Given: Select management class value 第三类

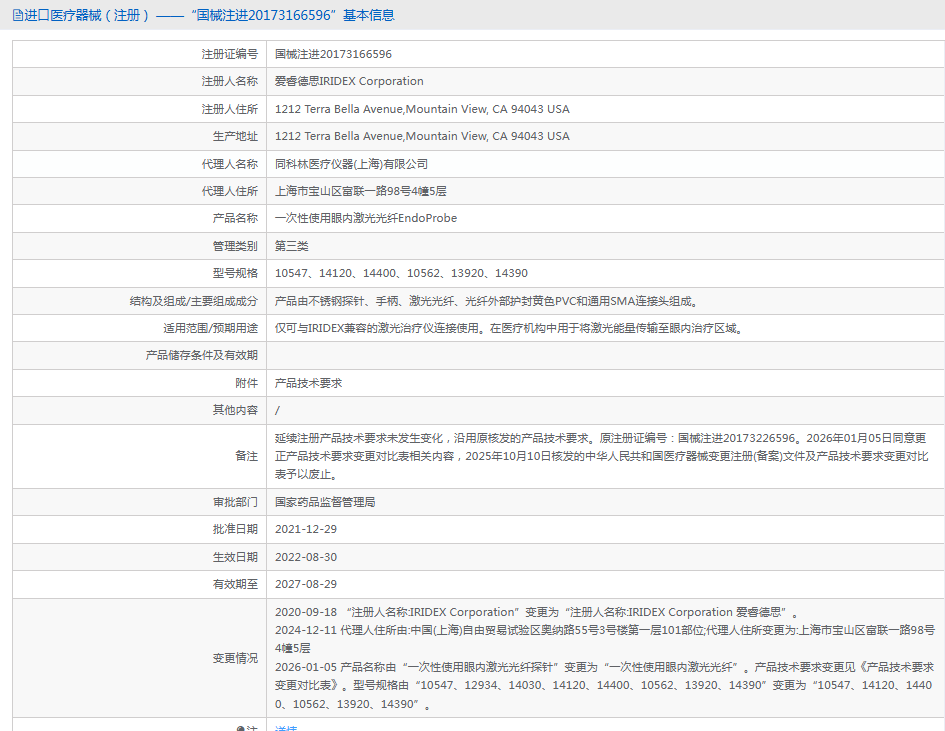Looking at the screenshot, I should (292, 246).
